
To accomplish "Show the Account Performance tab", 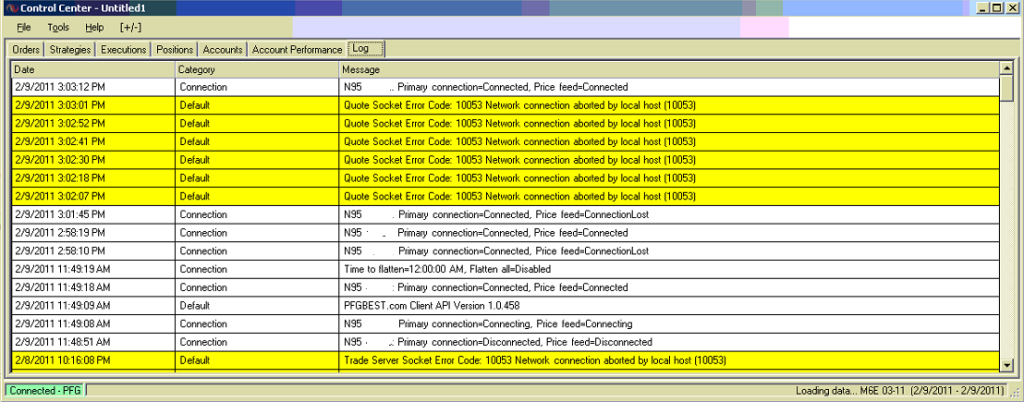I will click(297, 49).
